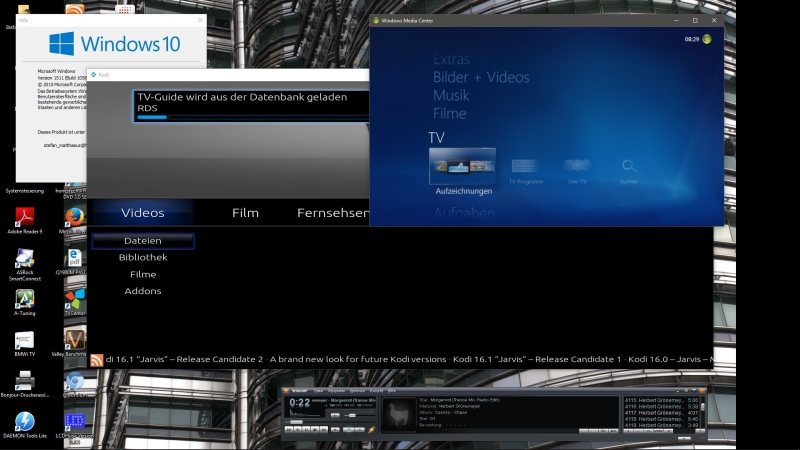
Task: Select playlist track 4117 in Winamp
Action: [x=662, y=413]
